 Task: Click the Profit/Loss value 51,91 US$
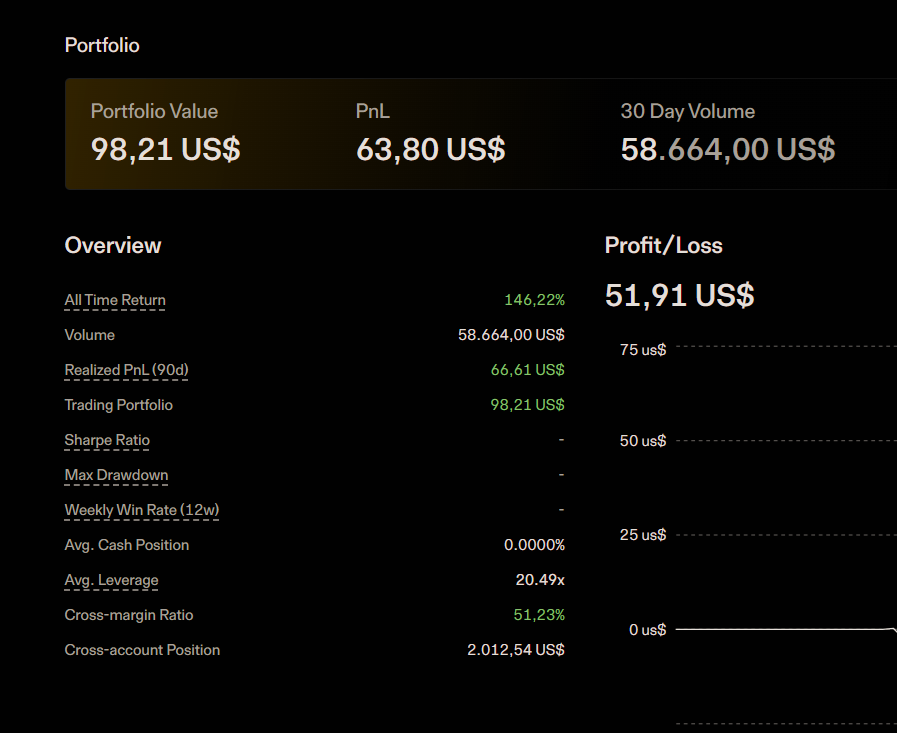click(x=680, y=295)
